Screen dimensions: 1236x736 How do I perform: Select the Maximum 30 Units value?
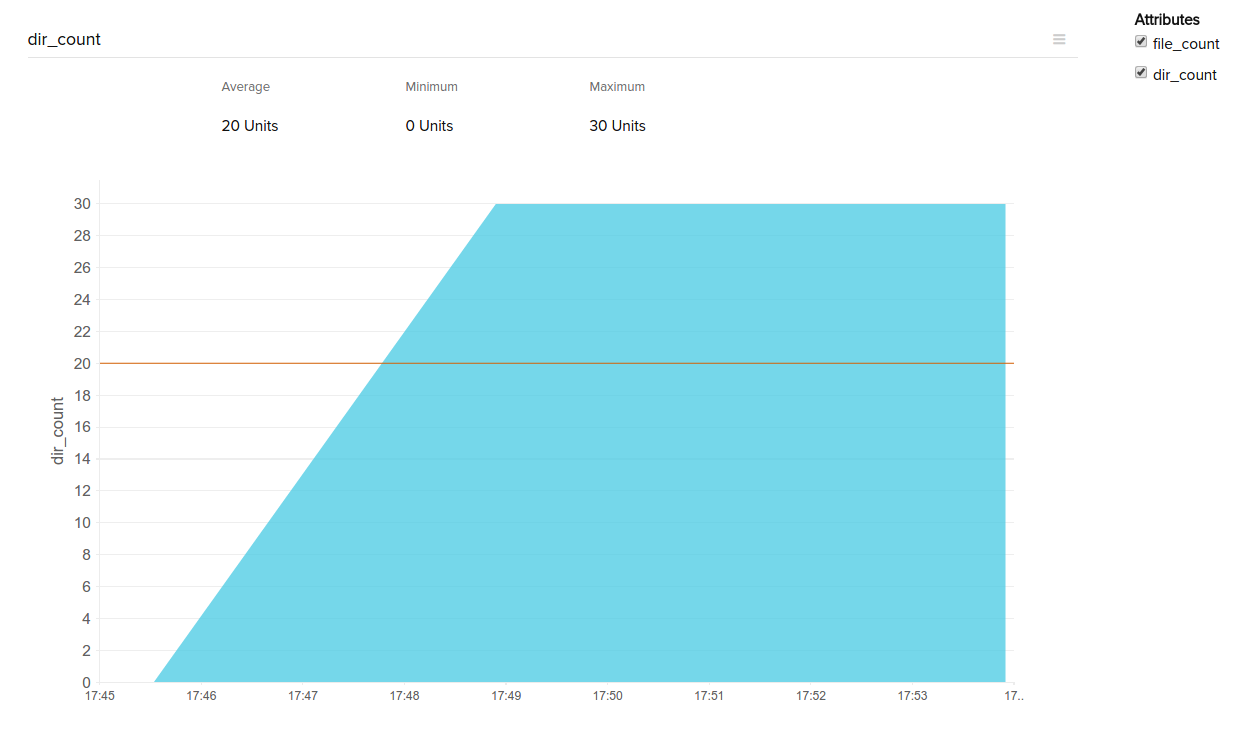[x=617, y=126]
